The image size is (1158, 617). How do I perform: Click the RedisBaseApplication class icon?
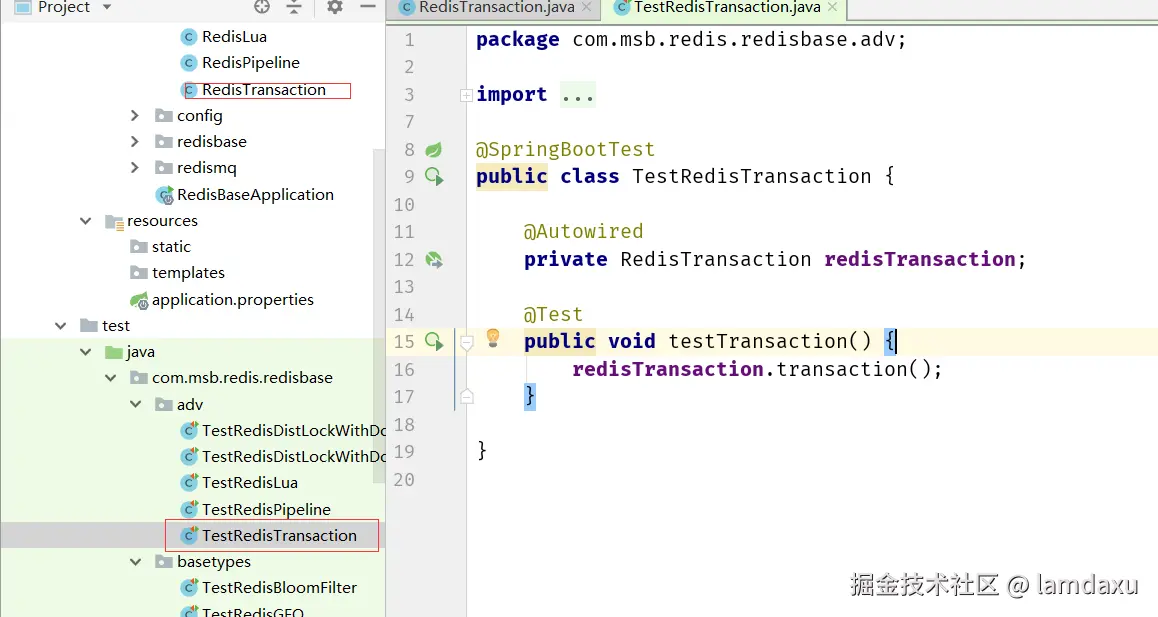[164, 195]
